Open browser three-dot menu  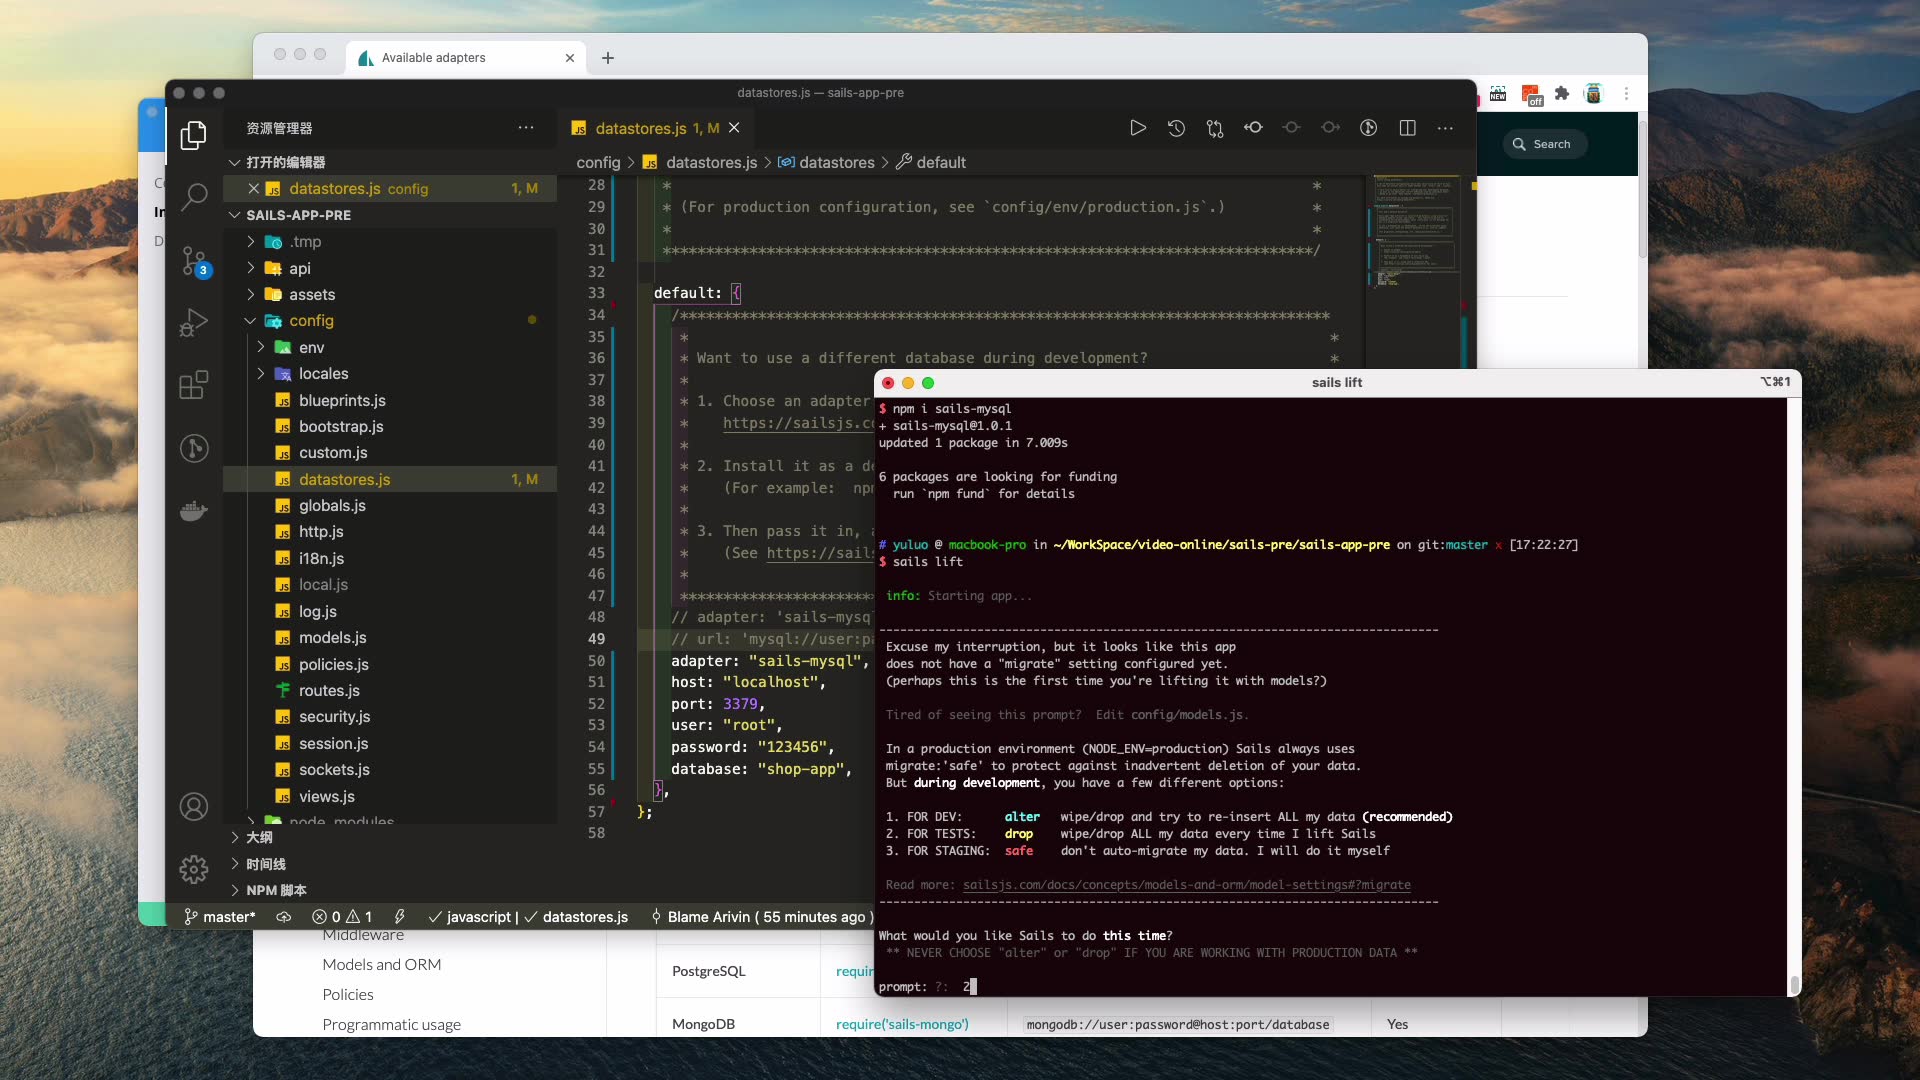click(x=1626, y=94)
